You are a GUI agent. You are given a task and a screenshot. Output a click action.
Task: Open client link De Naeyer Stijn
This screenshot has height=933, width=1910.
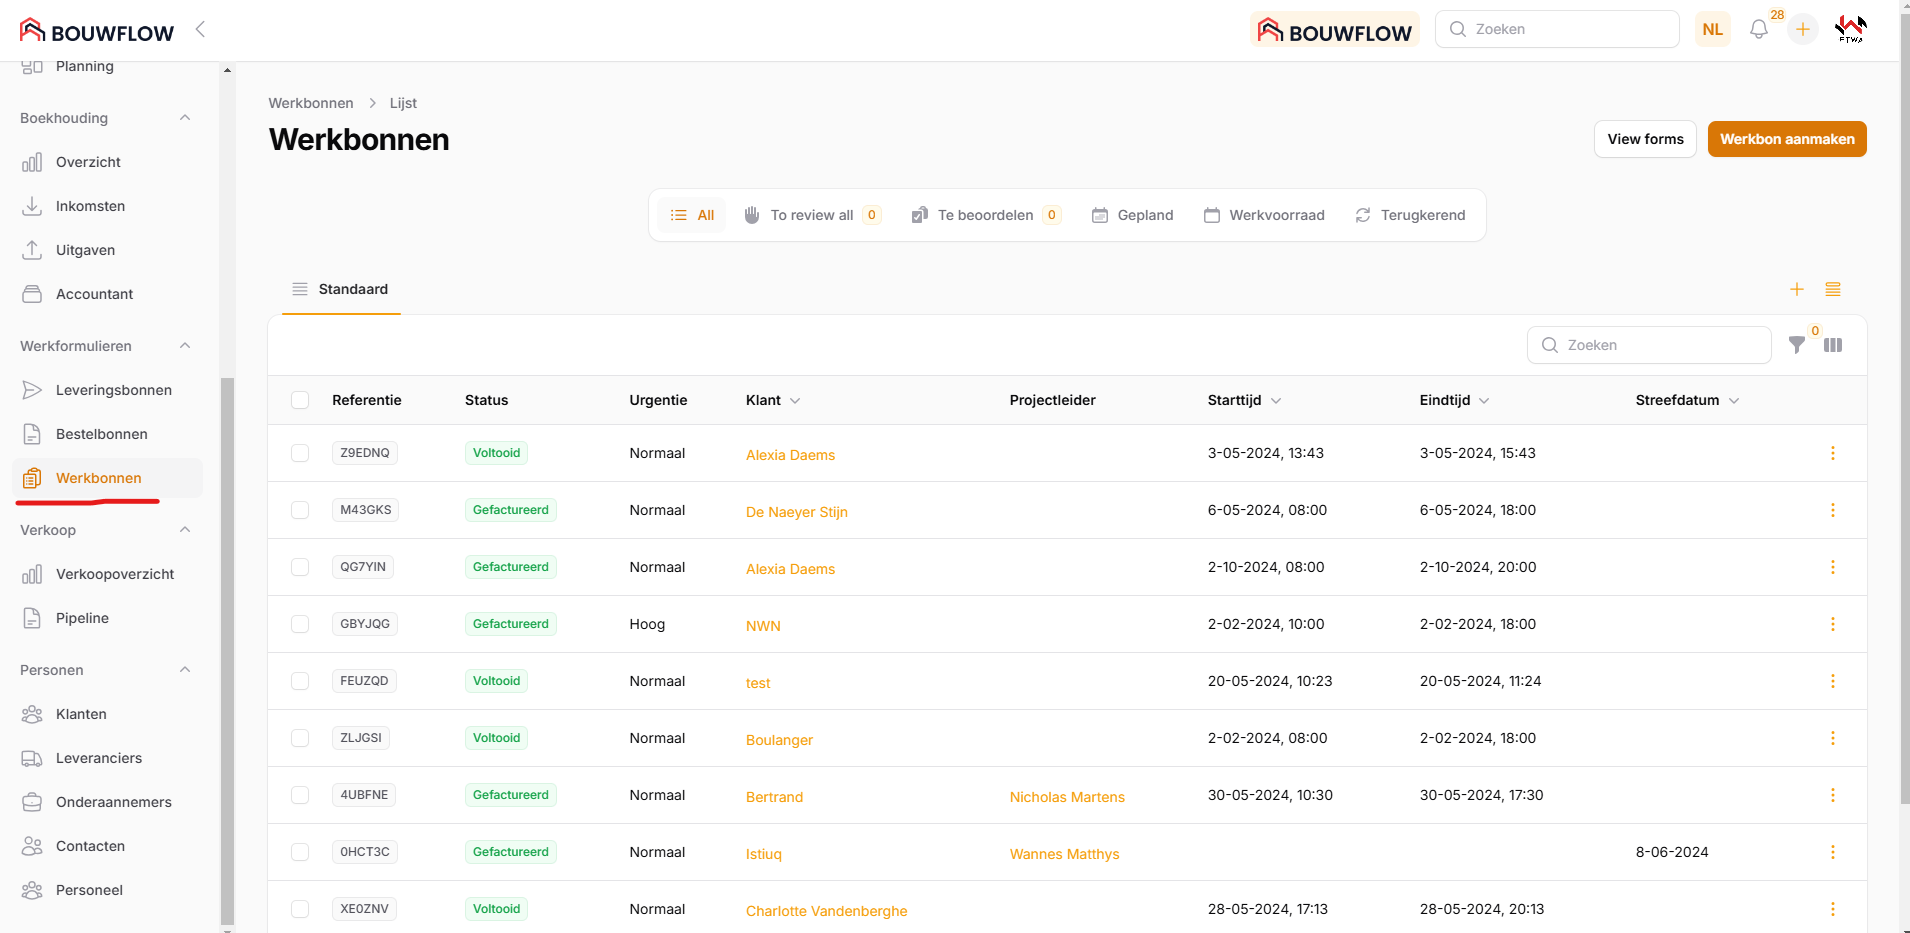tap(796, 512)
